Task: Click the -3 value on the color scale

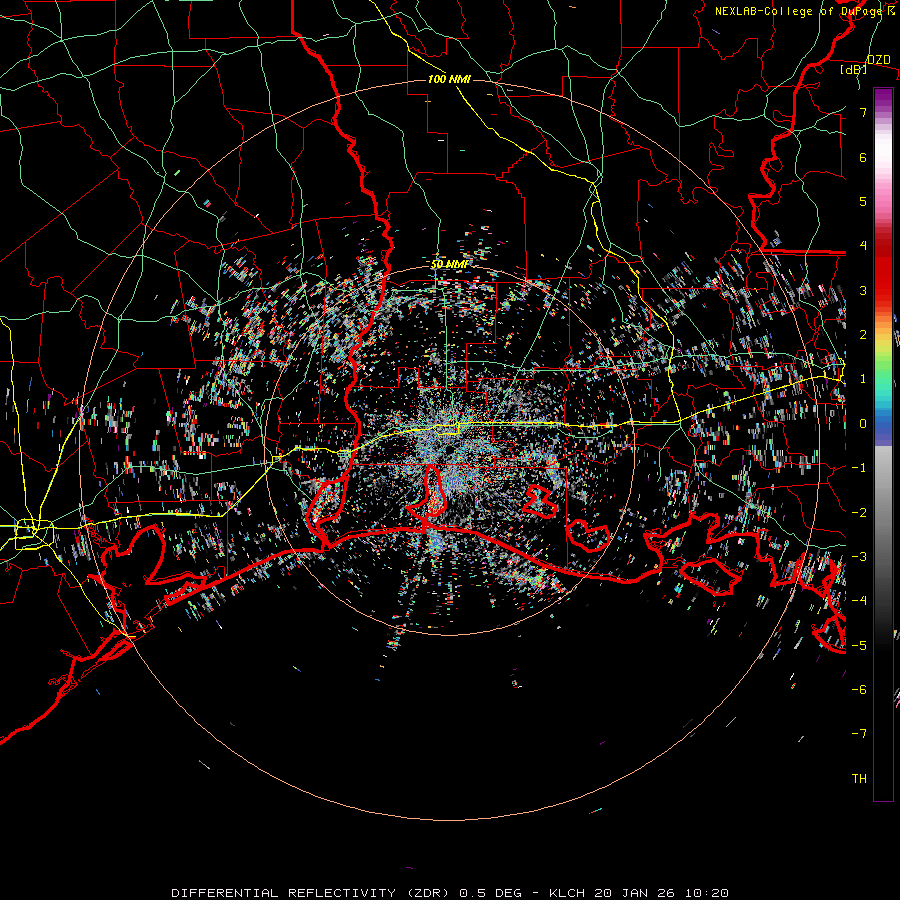Action: pyautogui.click(x=859, y=557)
